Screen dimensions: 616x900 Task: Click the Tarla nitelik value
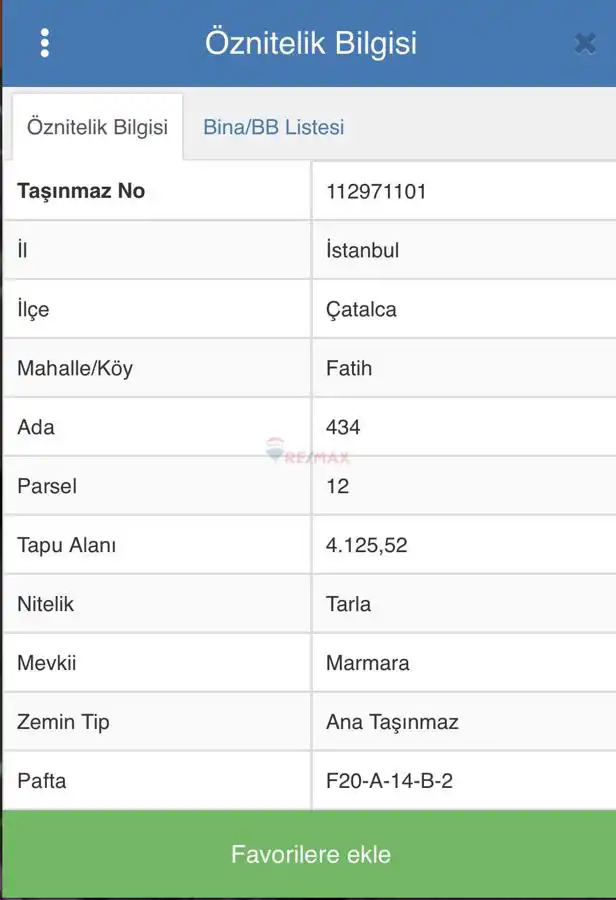[348, 604]
